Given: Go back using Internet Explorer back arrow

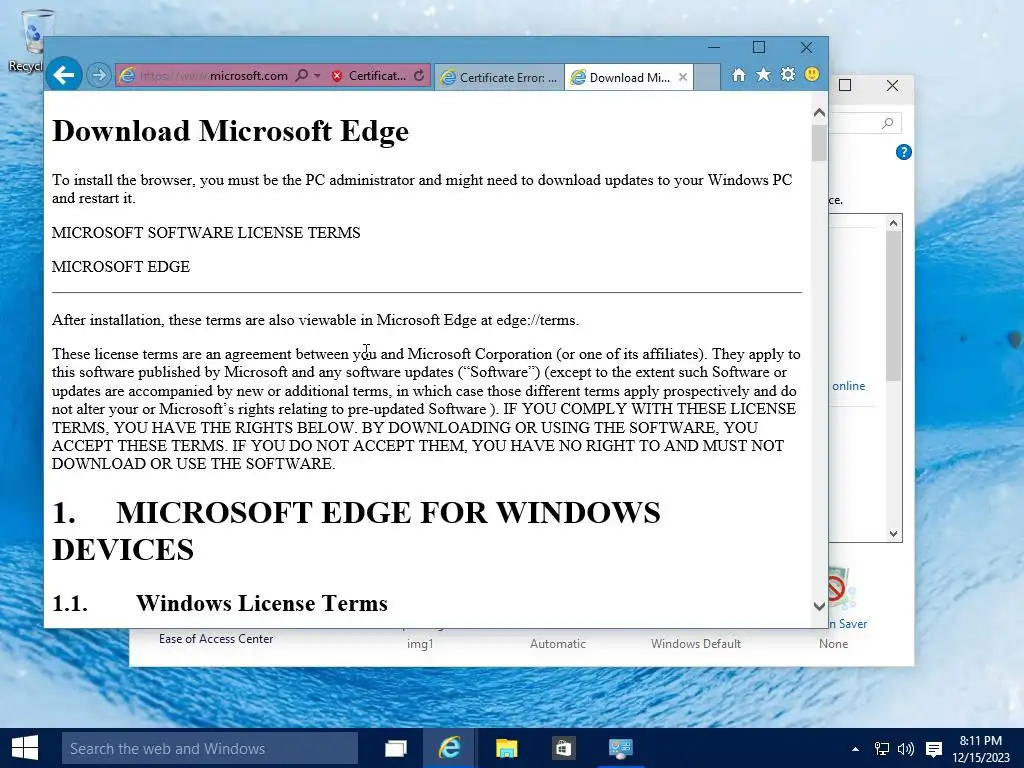Looking at the screenshot, I should pos(64,75).
